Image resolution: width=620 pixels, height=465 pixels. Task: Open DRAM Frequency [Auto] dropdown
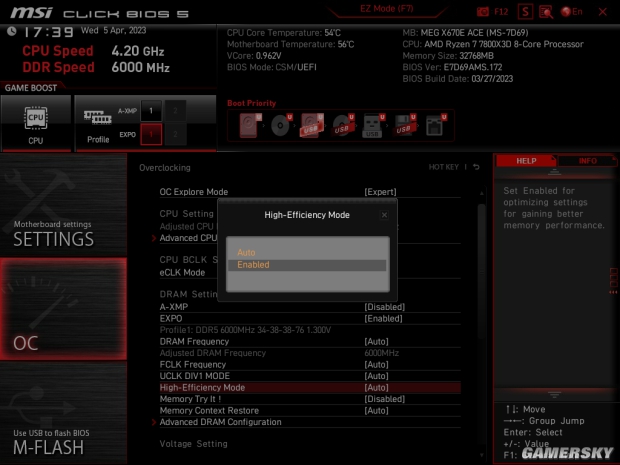(376, 342)
